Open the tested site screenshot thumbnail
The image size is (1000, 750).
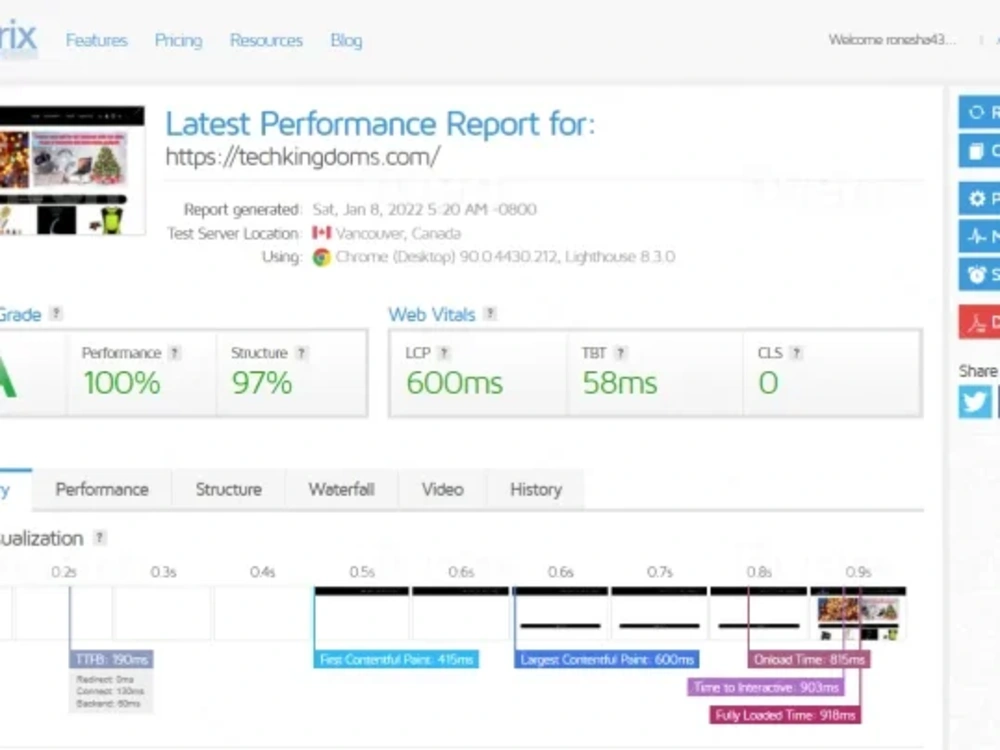[72, 170]
